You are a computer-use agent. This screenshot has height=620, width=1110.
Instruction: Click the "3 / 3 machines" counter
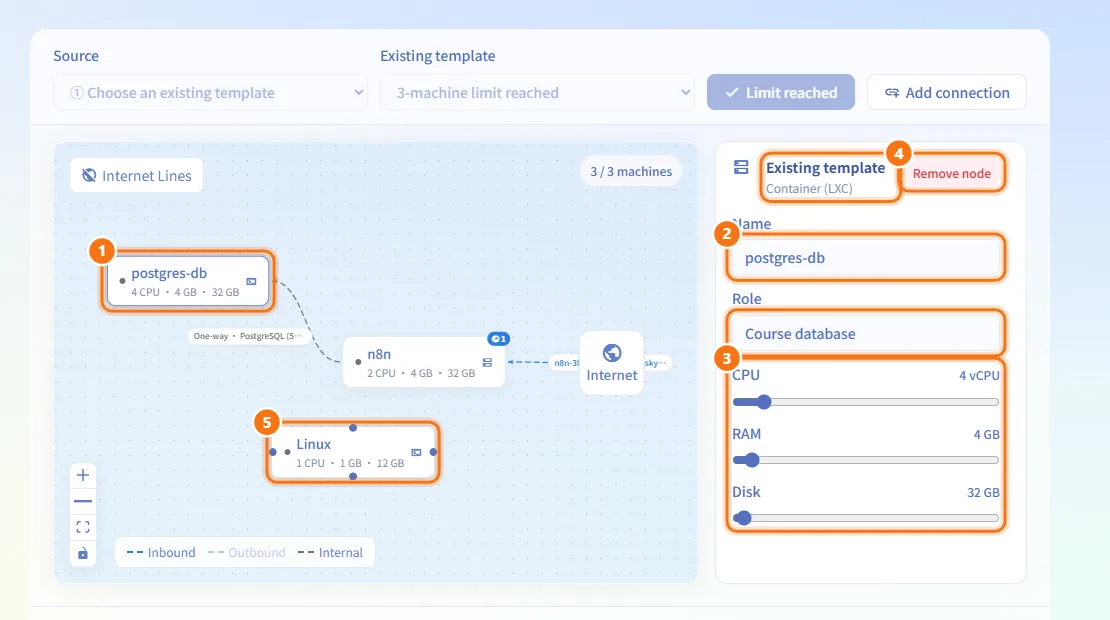point(631,171)
